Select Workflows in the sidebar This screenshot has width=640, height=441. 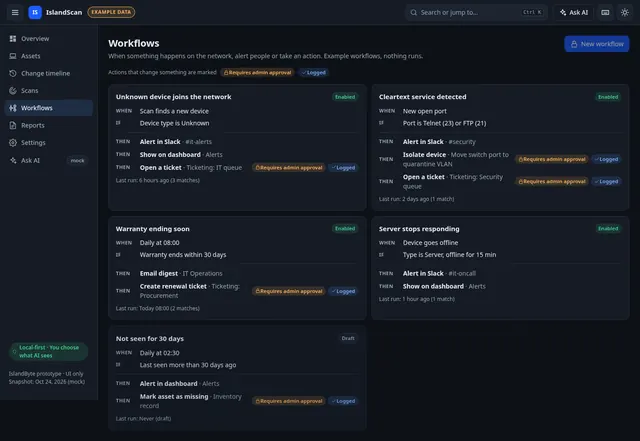49,108
